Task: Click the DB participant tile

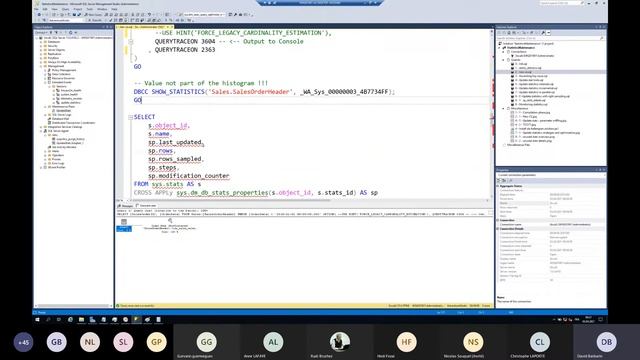Action: pos(607,342)
